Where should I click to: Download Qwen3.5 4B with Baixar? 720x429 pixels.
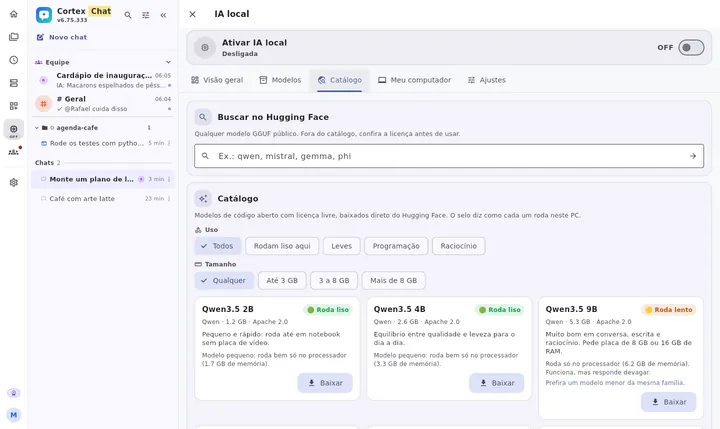coord(497,383)
